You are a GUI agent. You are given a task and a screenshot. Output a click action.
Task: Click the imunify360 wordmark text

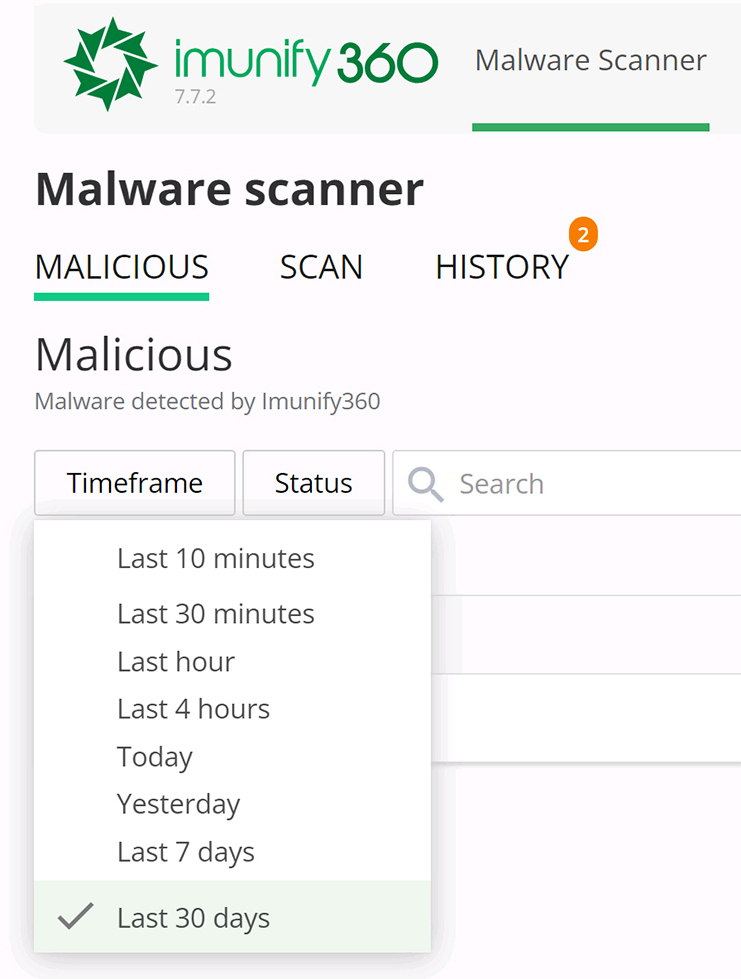pos(306,61)
